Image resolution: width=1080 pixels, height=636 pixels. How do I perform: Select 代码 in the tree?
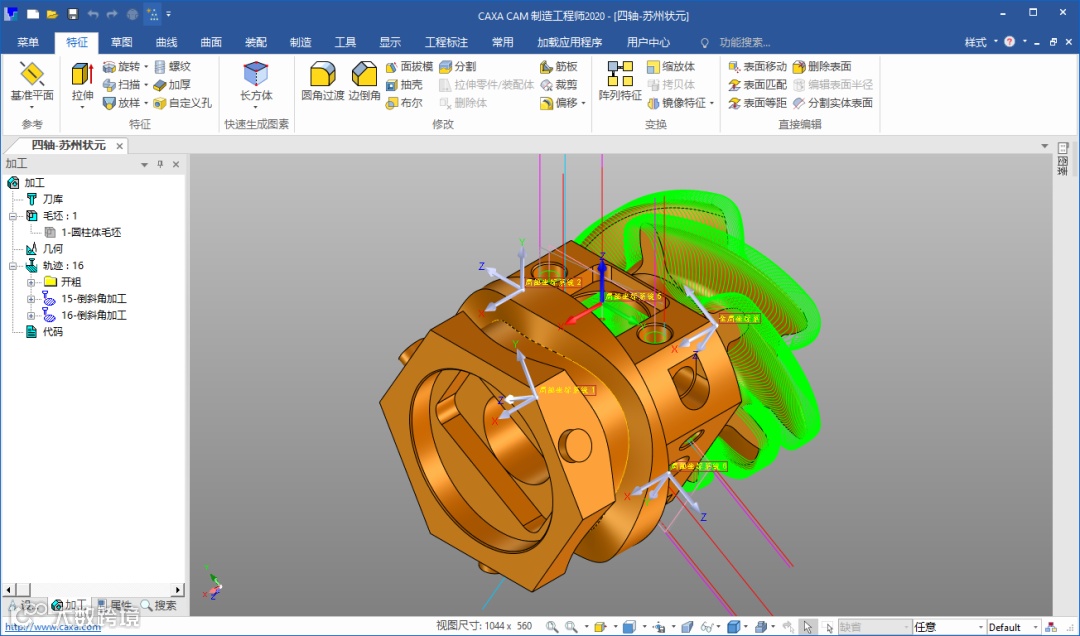click(x=52, y=331)
